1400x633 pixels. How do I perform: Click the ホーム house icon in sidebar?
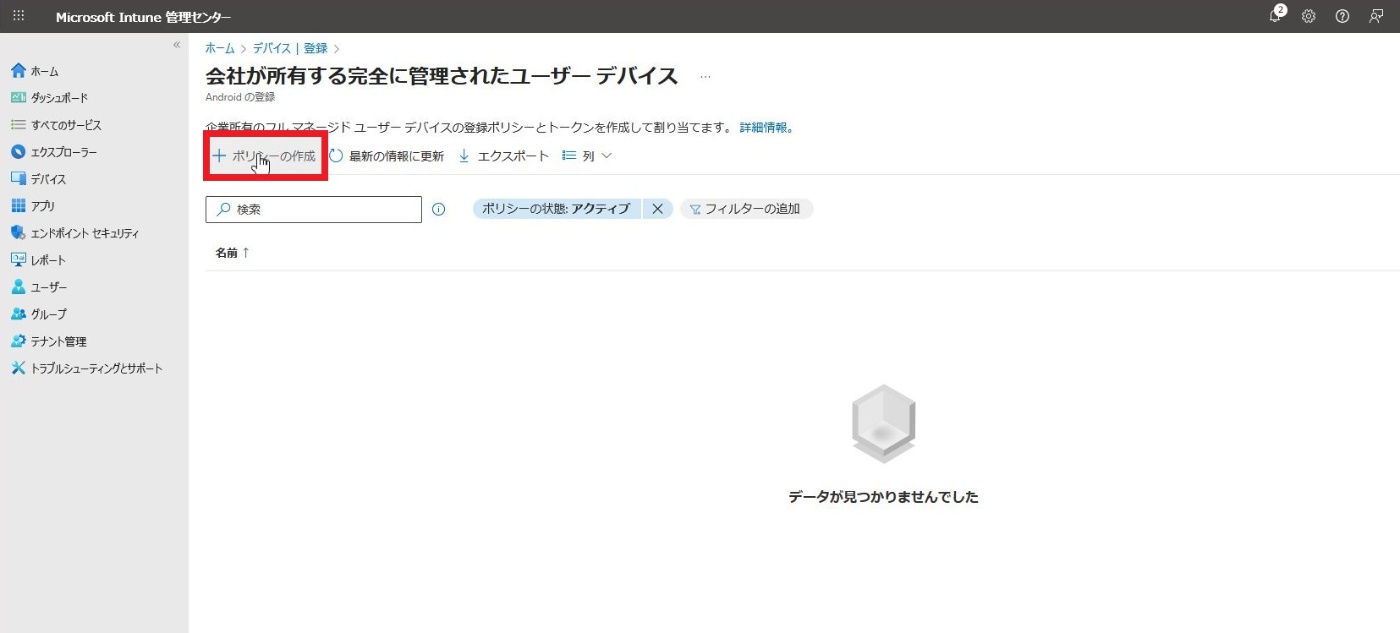(x=18, y=71)
